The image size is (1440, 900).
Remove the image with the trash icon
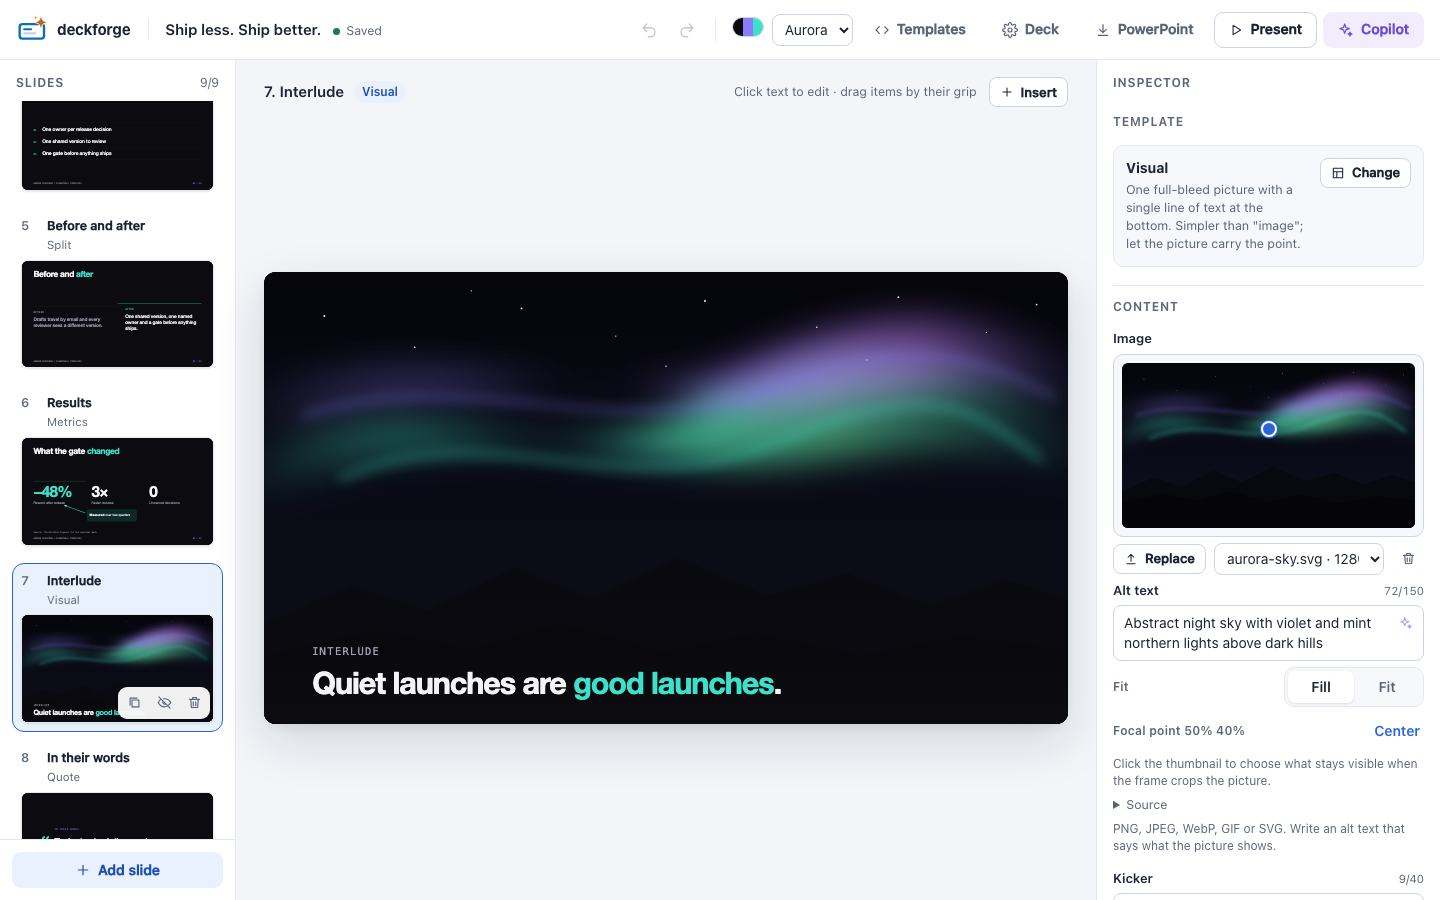[1408, 559]
